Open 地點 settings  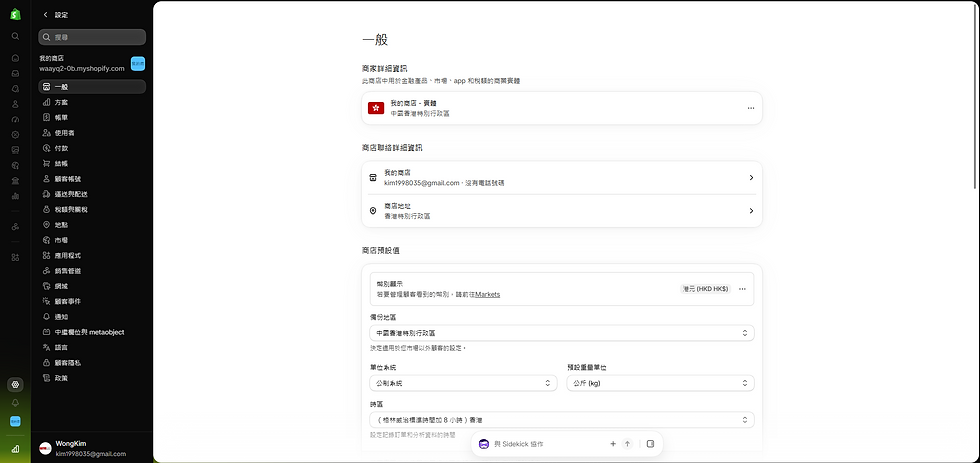tap(92, 224)
